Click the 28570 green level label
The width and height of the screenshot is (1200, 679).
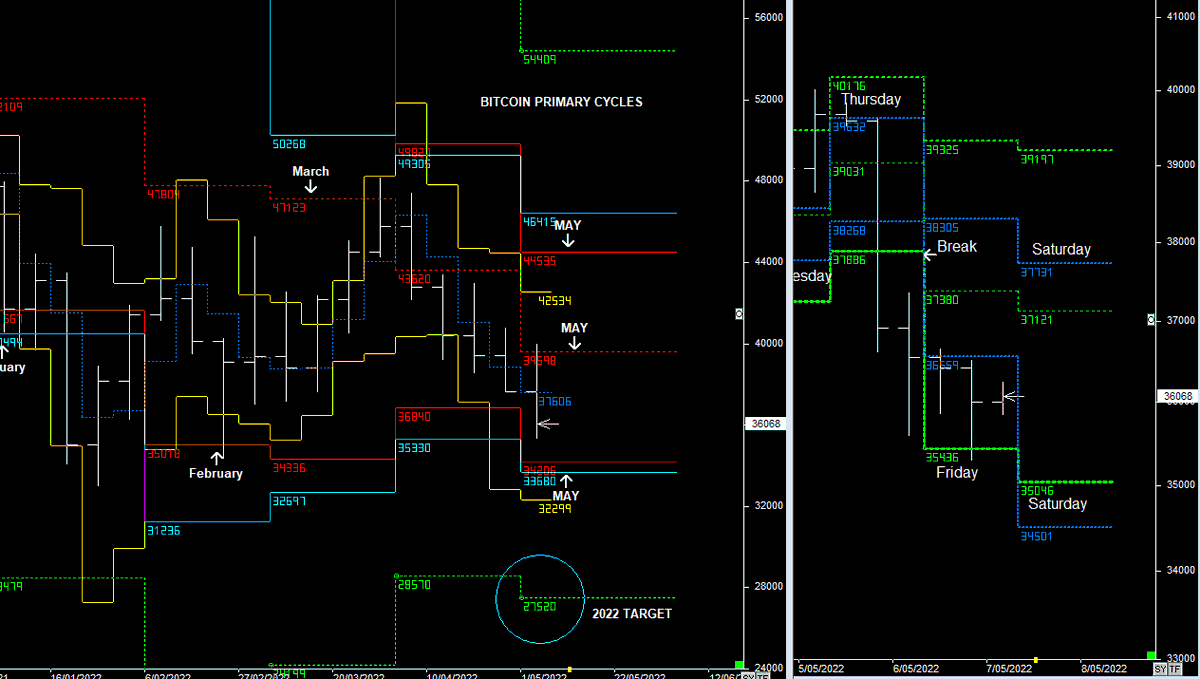(x=414, y=585)
